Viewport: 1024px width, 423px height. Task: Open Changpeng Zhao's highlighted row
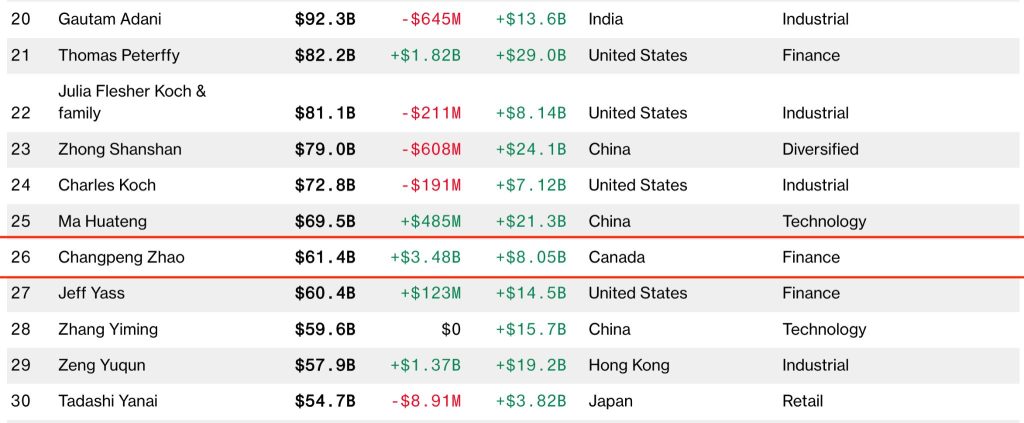(x=121, y=257)
